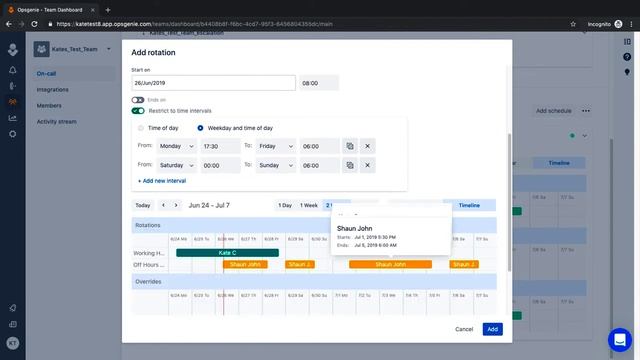
Task: Edit the Saturday 00:00 from-time field
Action: [220, 165]
